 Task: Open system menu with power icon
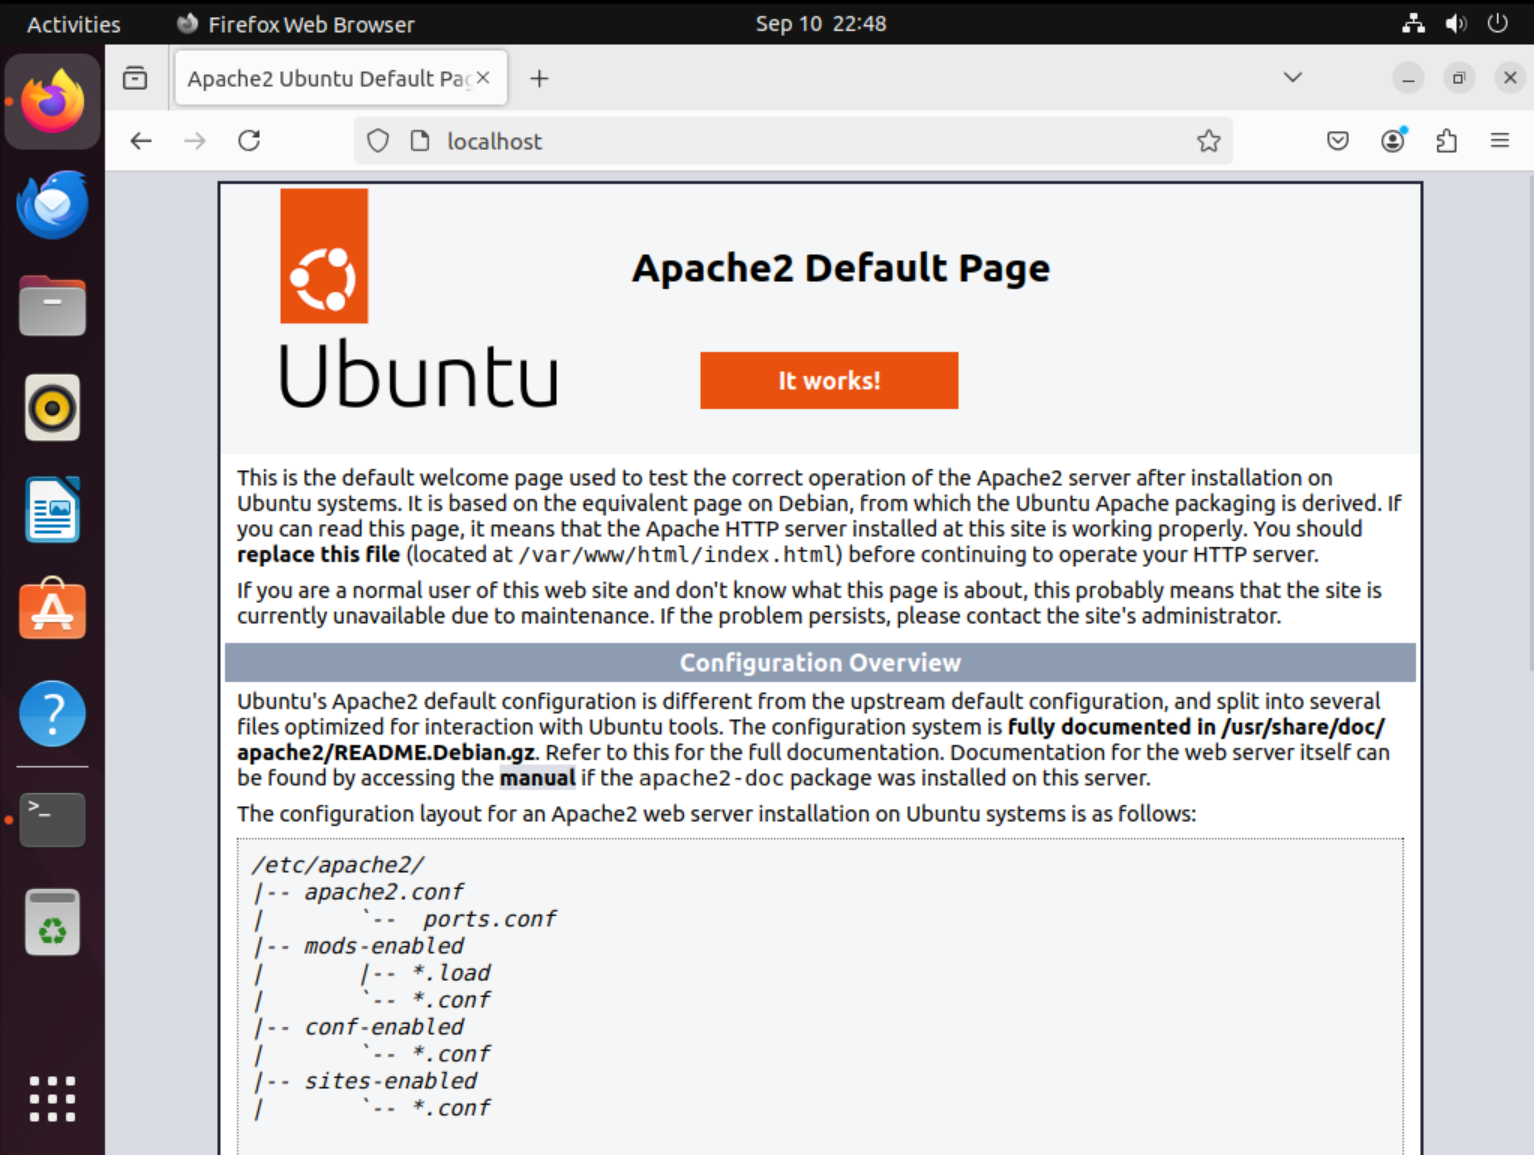point(1497,23)
